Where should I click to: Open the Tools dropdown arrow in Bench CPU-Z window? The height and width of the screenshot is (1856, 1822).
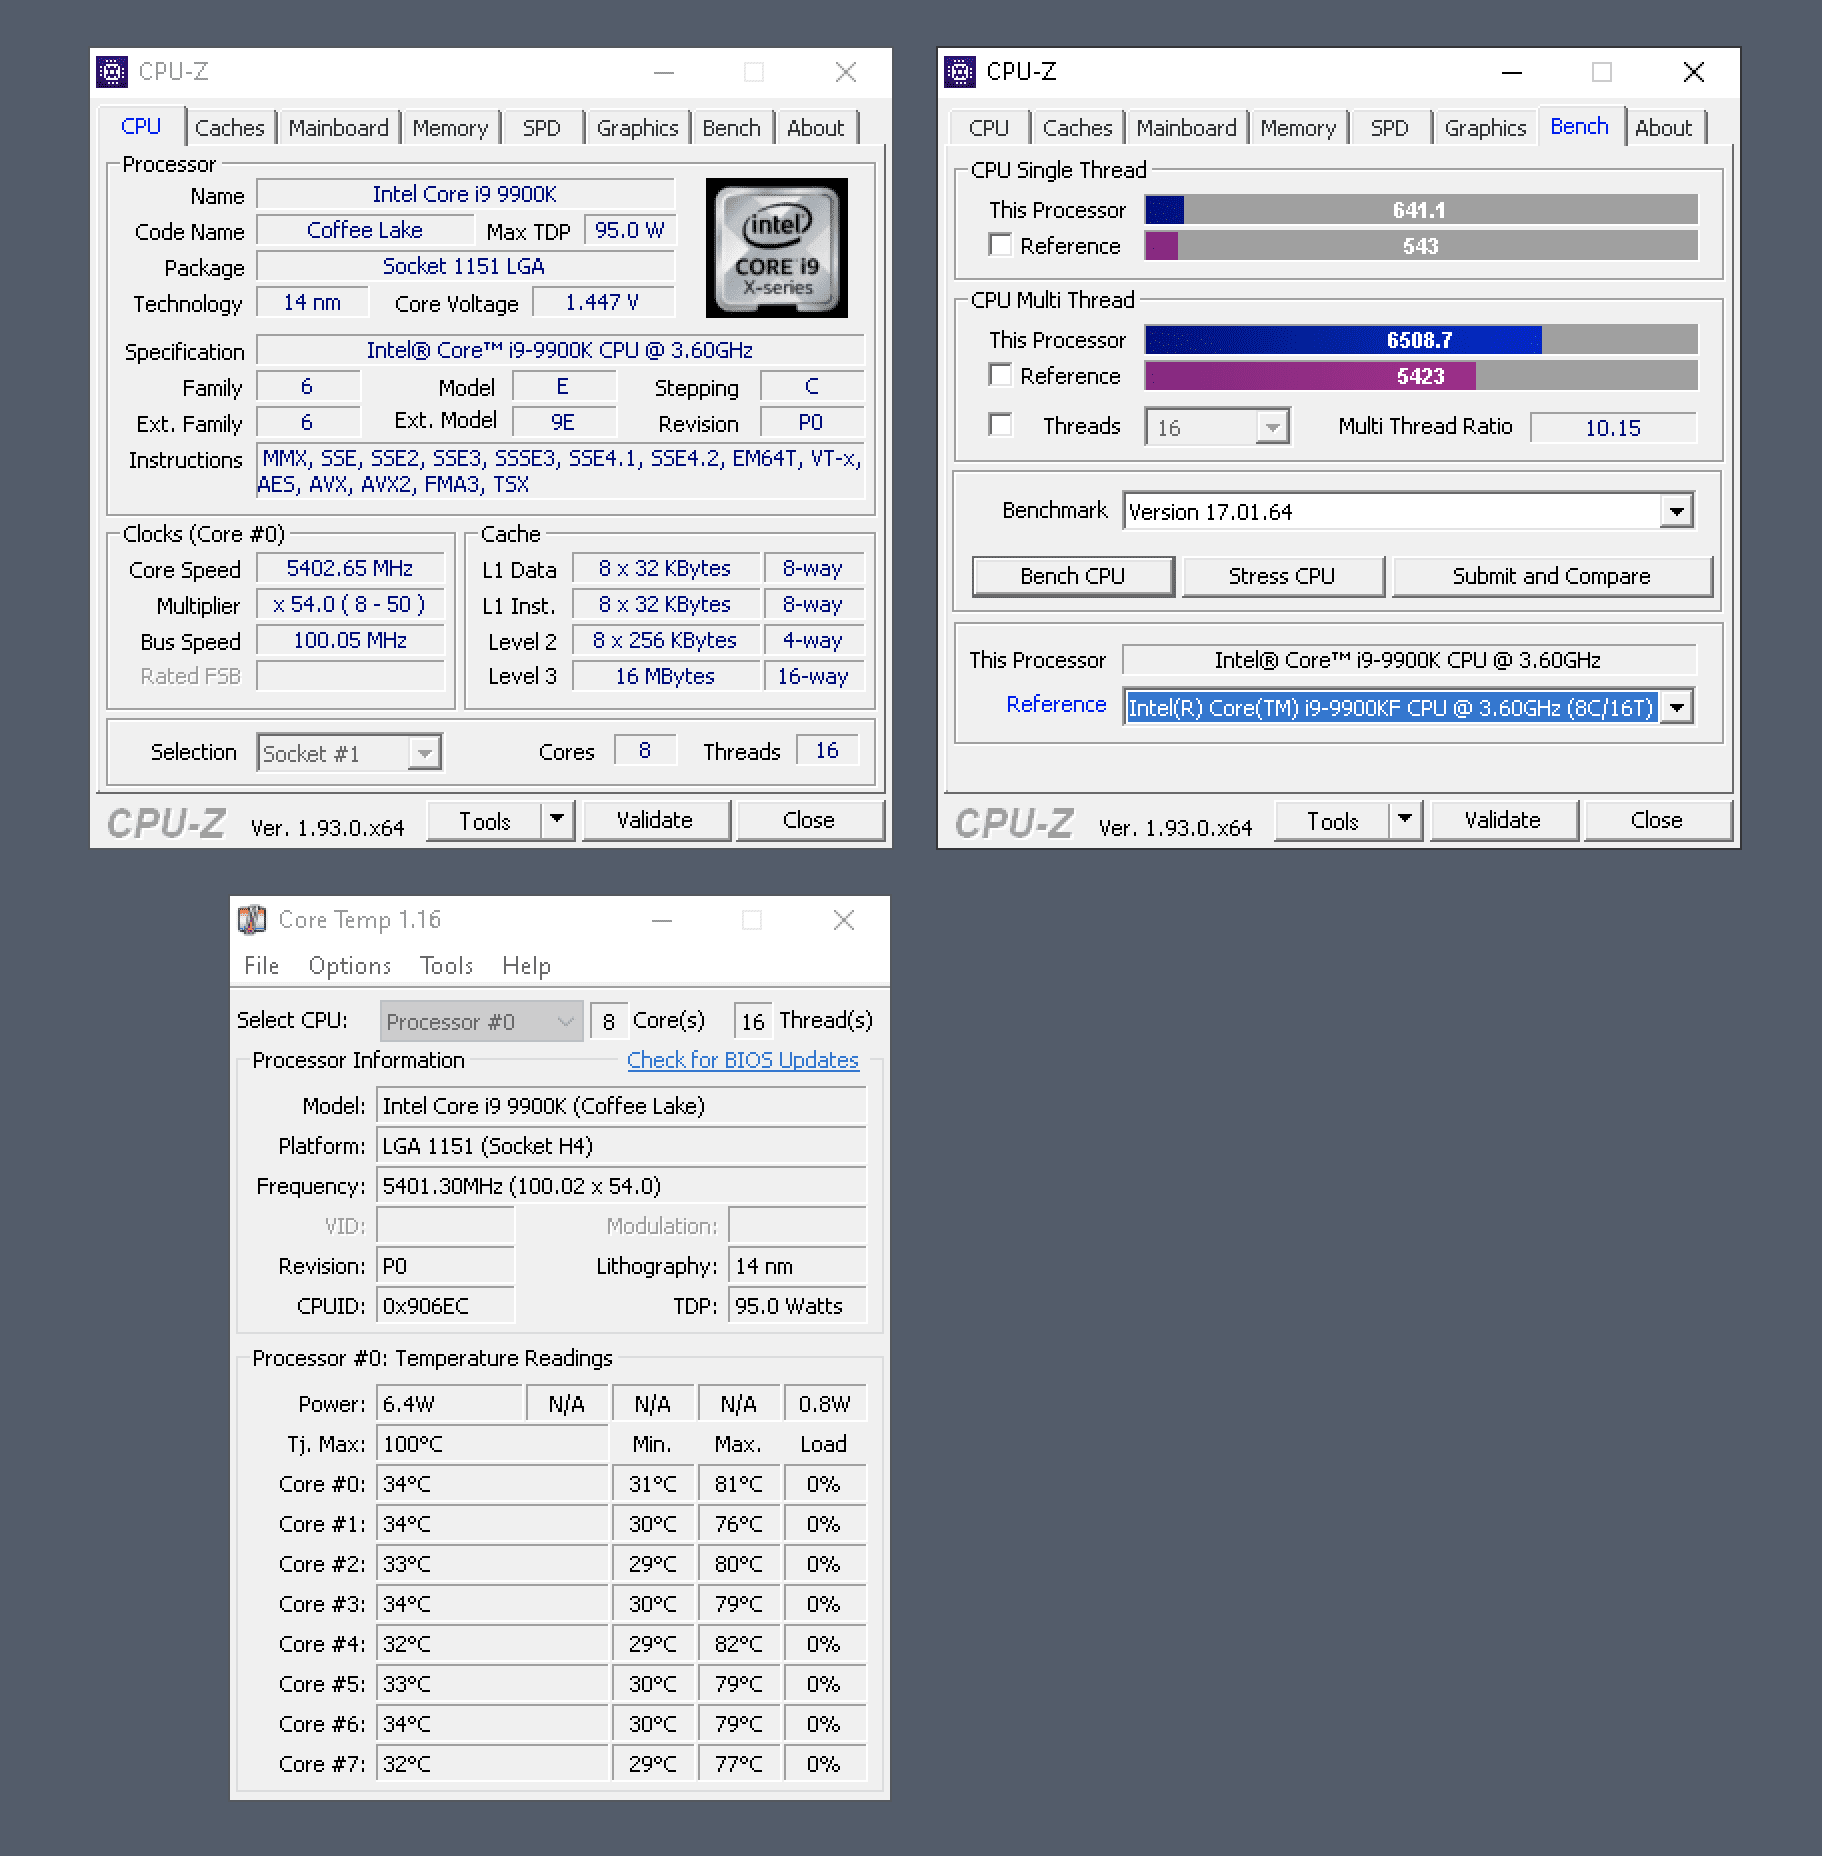click(x=1406, y=820)
